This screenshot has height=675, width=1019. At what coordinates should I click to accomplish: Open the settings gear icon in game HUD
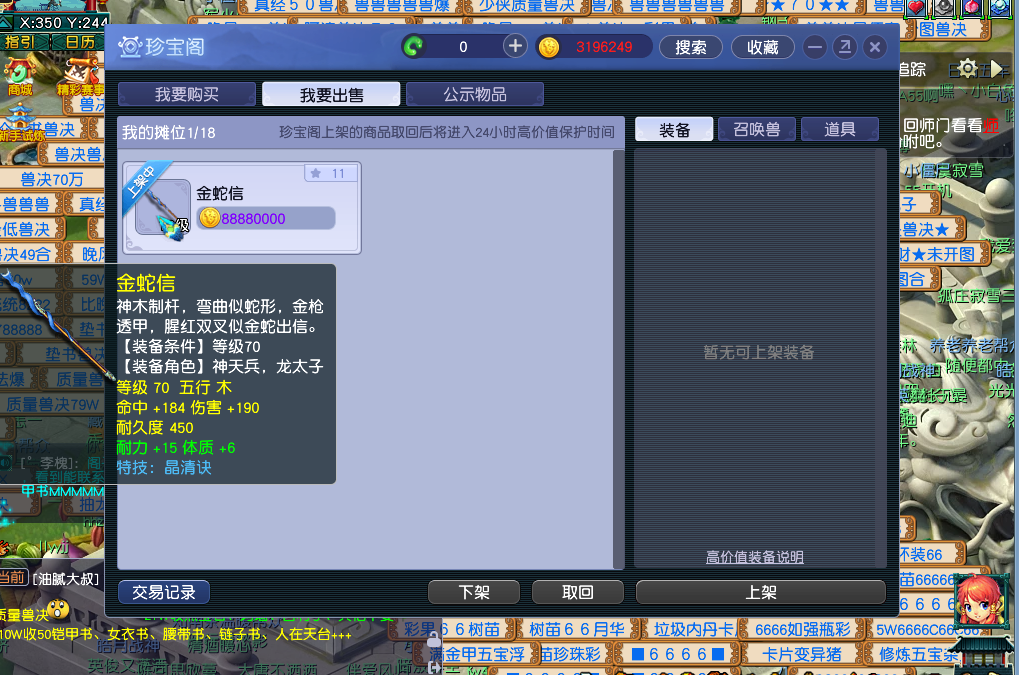(x=968, y=69)
